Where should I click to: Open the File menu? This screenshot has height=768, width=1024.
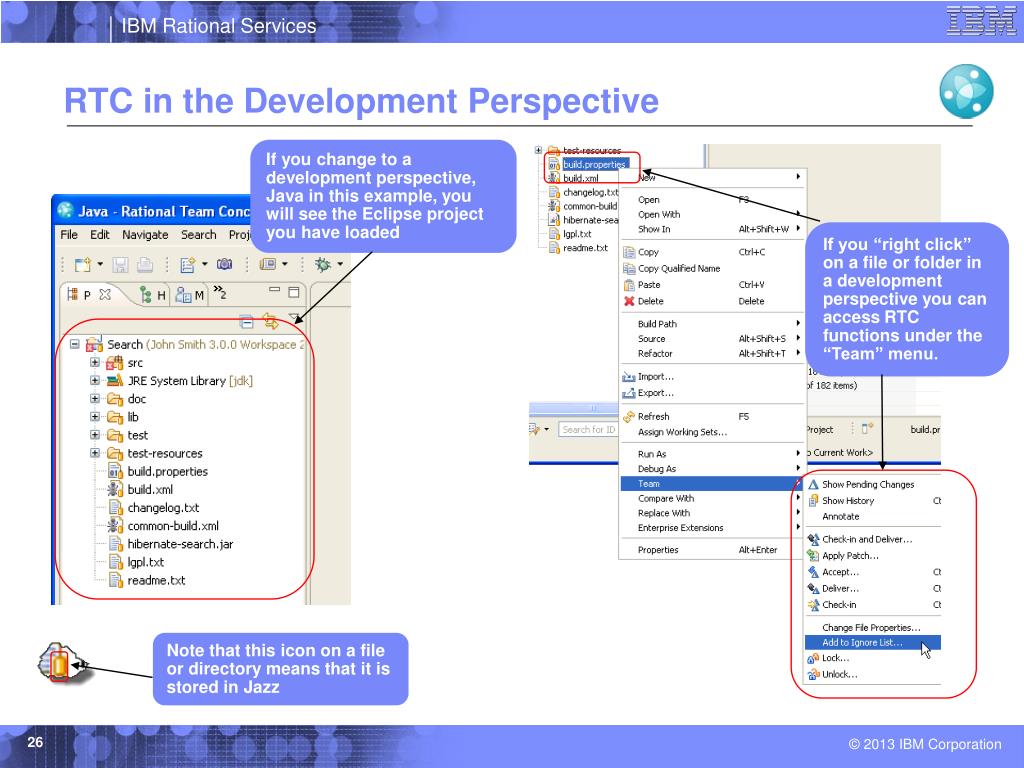coord(69,234)
